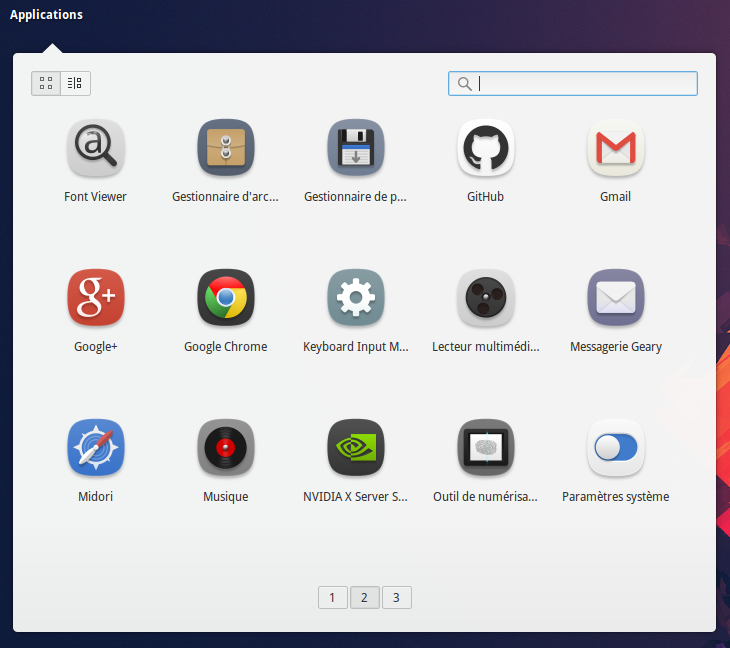Open the Gmail app icon
The image size is (730, 648).
click(x=615, y=148)
